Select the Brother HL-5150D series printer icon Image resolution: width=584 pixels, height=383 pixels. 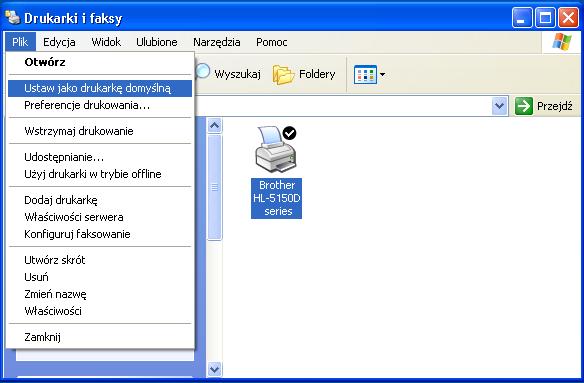276,150
